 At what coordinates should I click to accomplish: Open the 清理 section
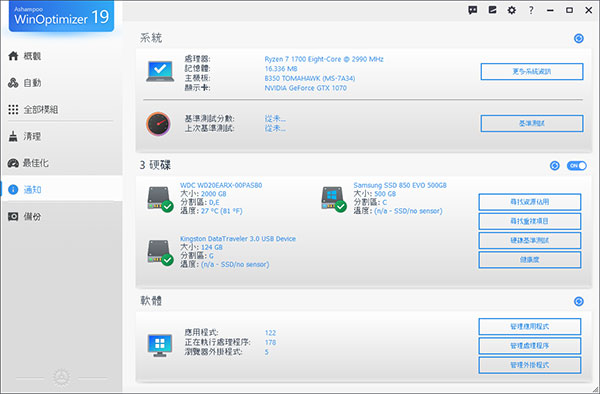tap(61, 136)
